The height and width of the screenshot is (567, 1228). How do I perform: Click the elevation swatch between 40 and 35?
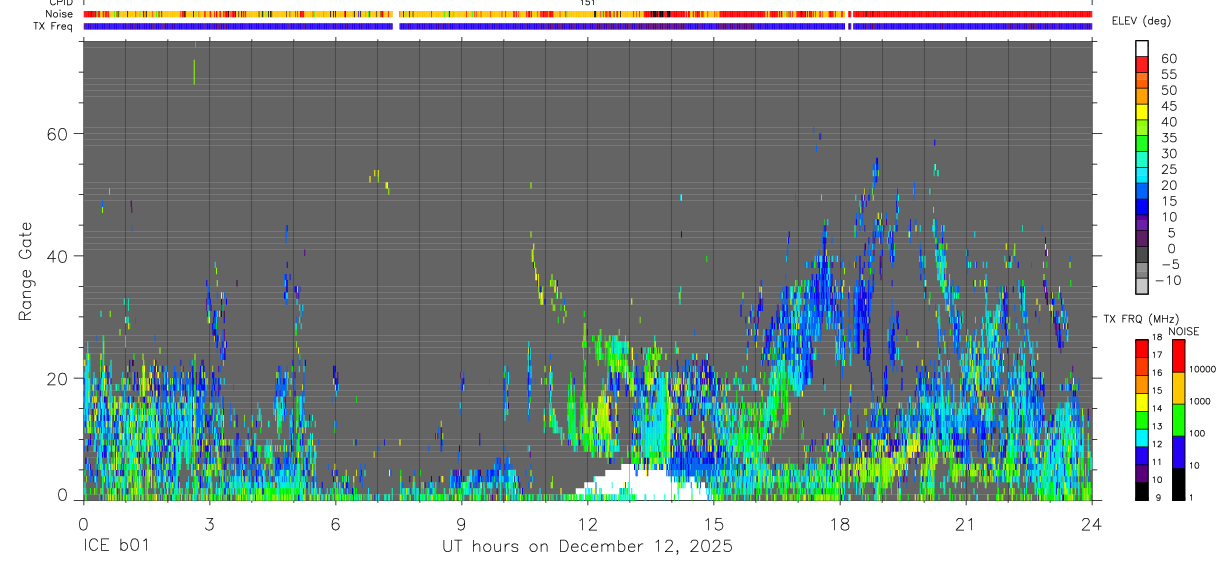(x=1142, y=128)
